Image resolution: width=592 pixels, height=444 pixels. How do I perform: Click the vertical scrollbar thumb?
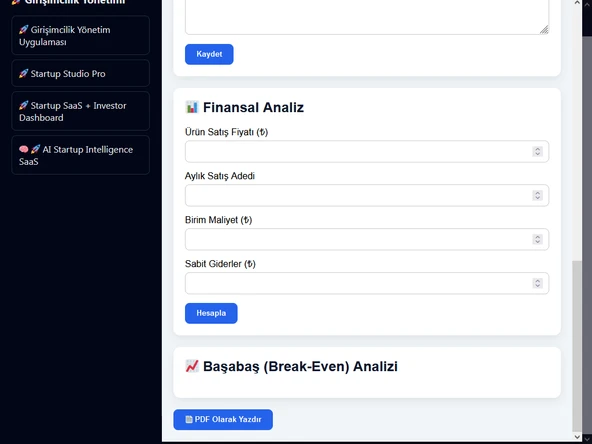pos(577,346)
